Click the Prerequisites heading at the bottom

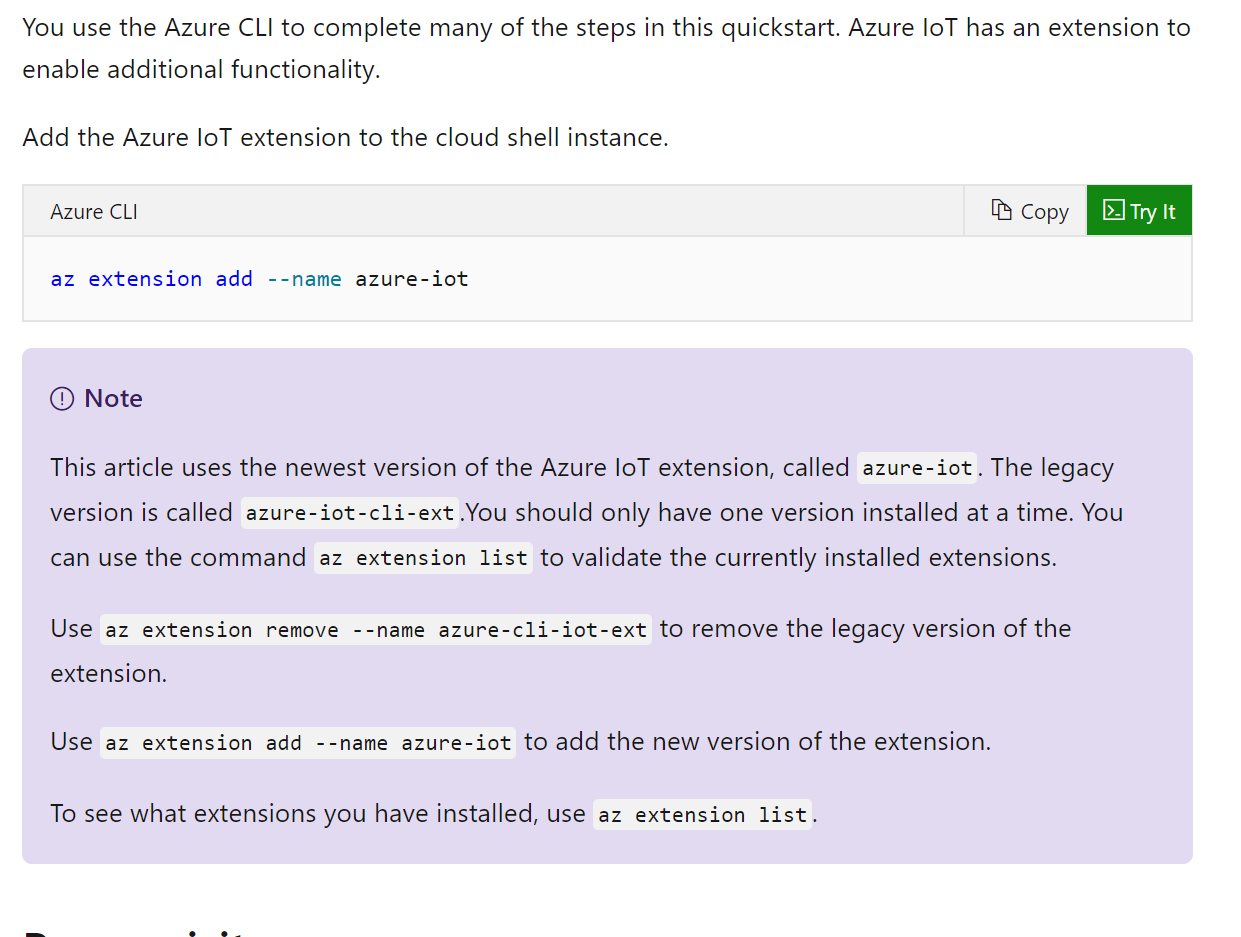(130, 930)
